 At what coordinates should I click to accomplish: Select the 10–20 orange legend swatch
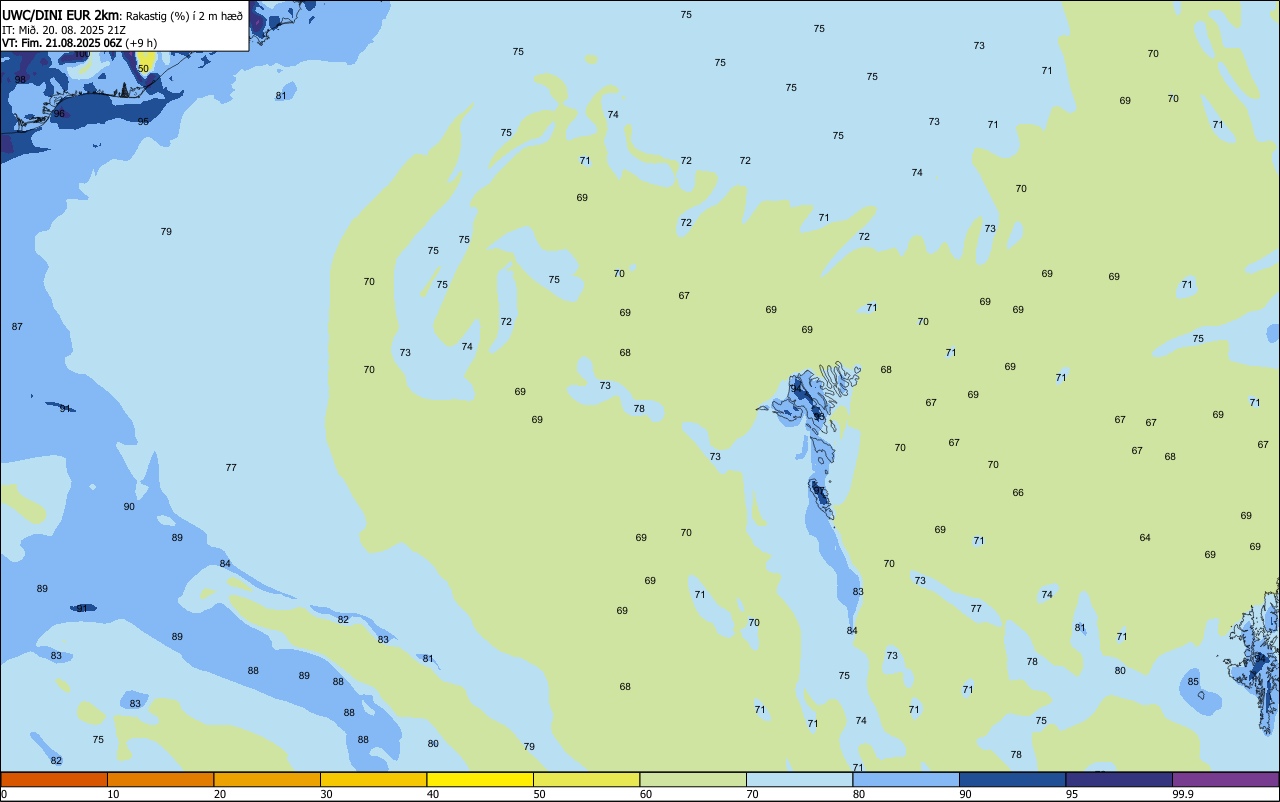point(160,779)
